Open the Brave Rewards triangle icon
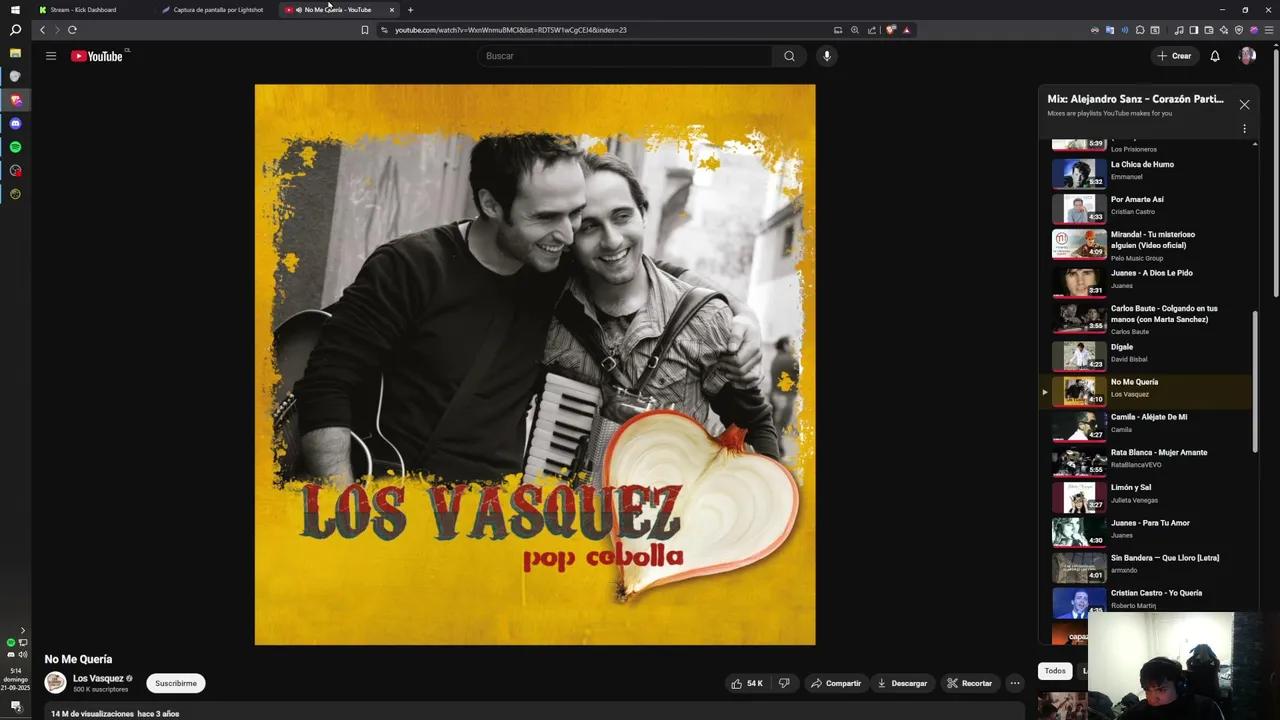Viewport: 1280px width, 720px height. click(907, 30)
